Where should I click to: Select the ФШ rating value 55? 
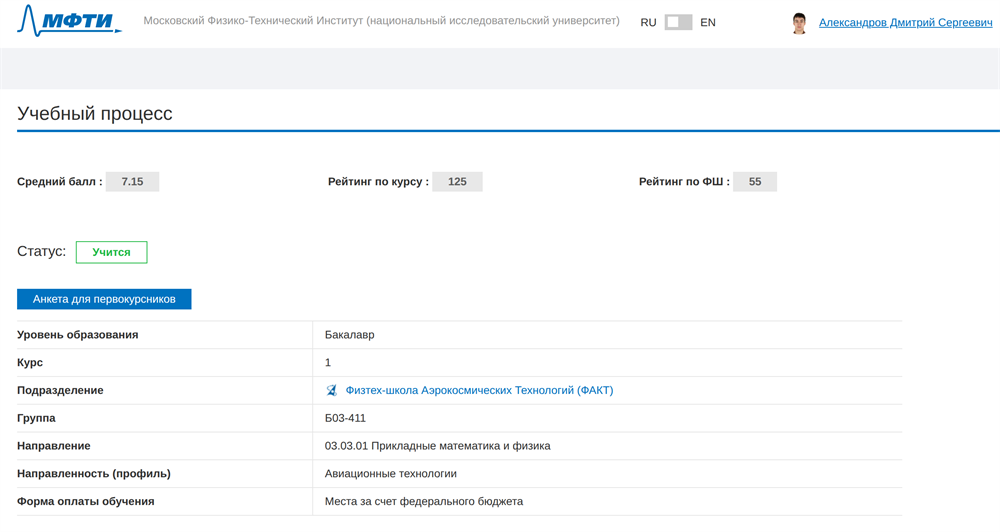pyautogui.click(x=755, y=182)
